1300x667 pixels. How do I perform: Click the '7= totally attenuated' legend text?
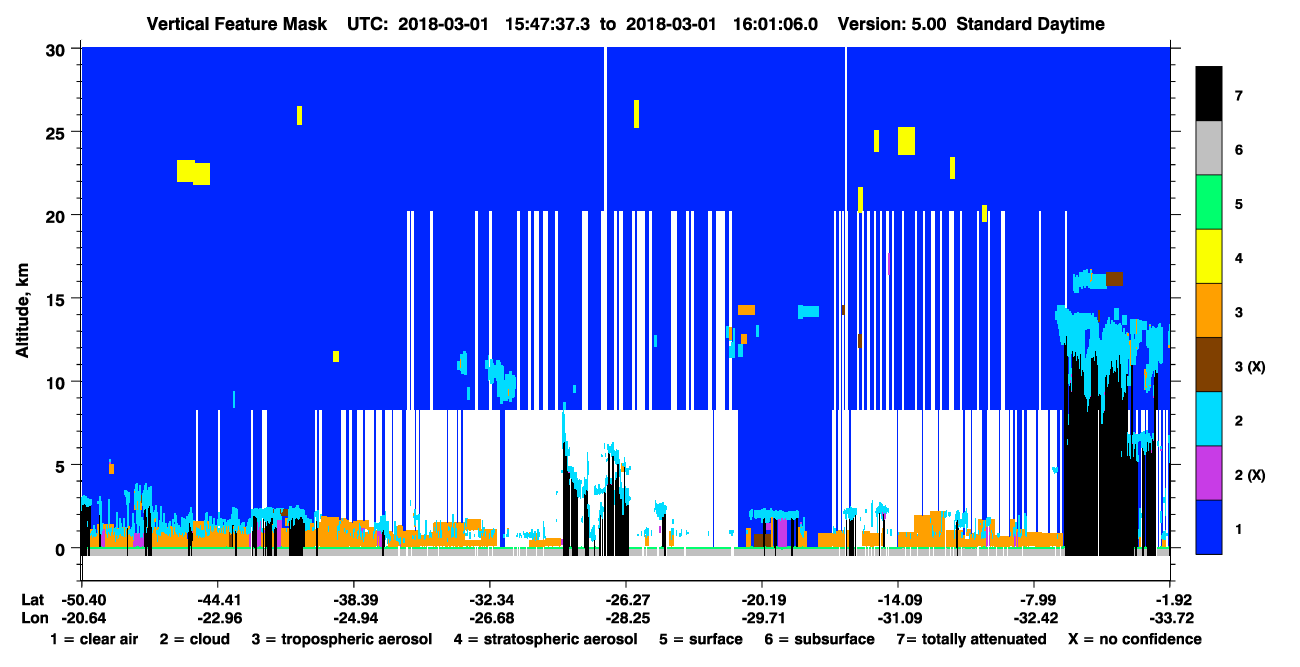coord(971,639)
